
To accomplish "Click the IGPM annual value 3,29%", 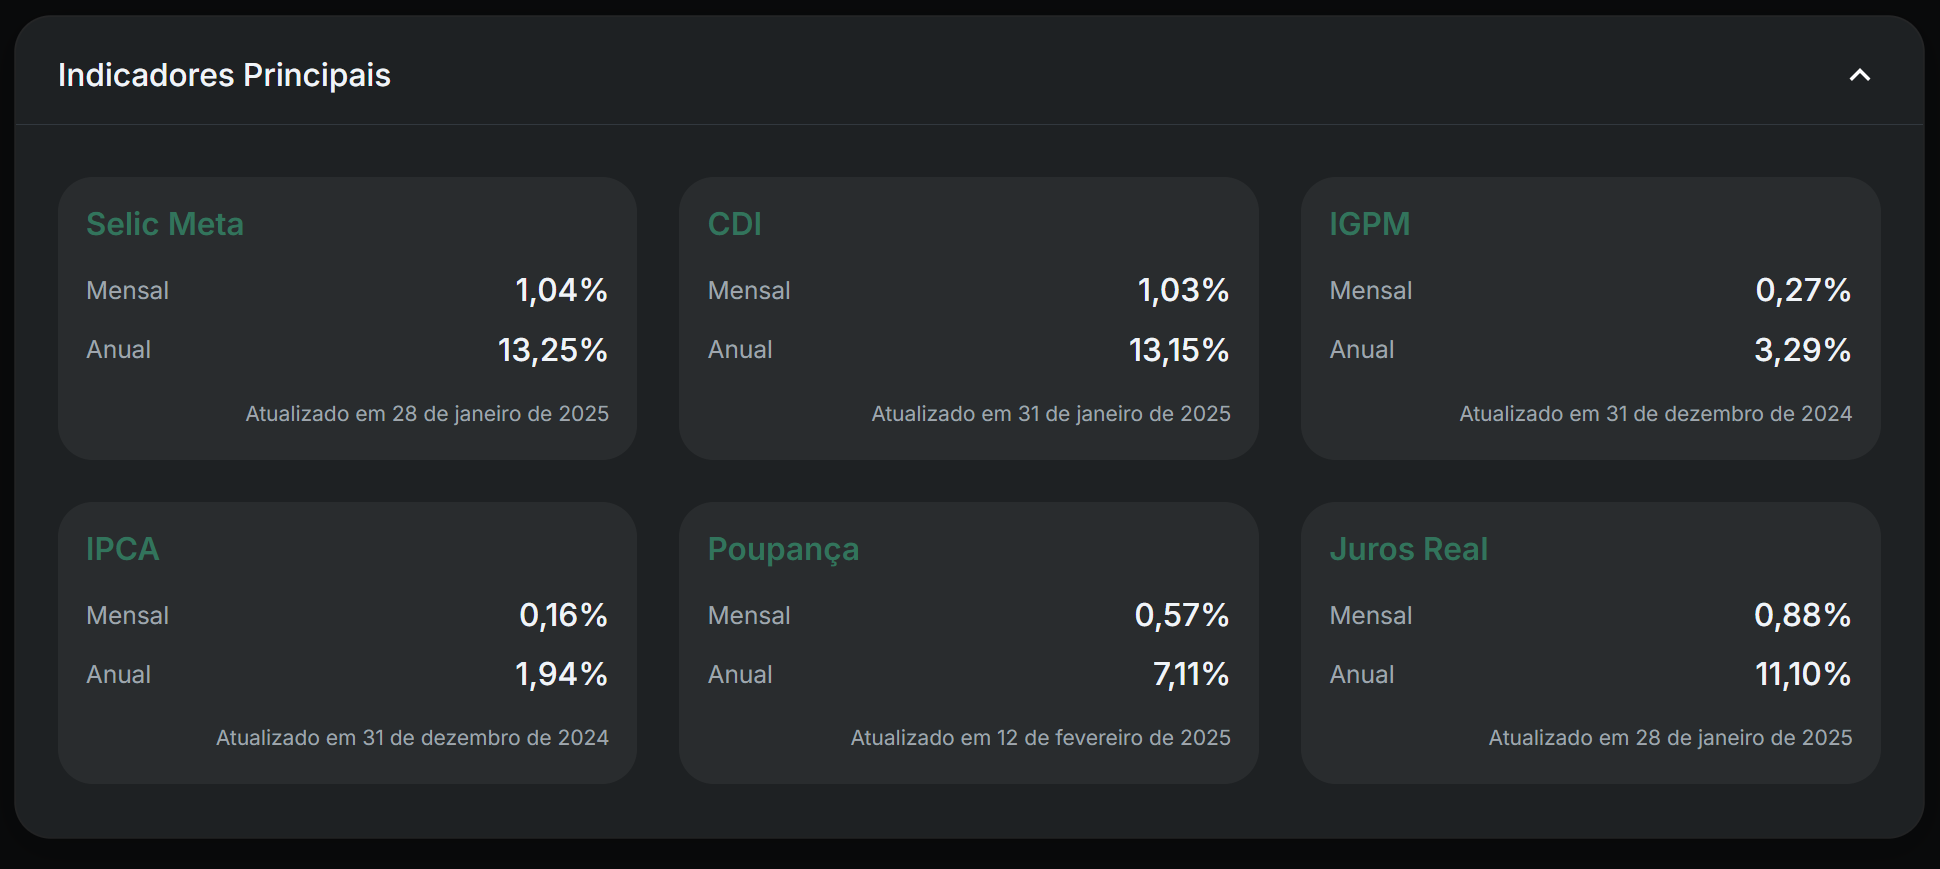I will pos(1803,350).
